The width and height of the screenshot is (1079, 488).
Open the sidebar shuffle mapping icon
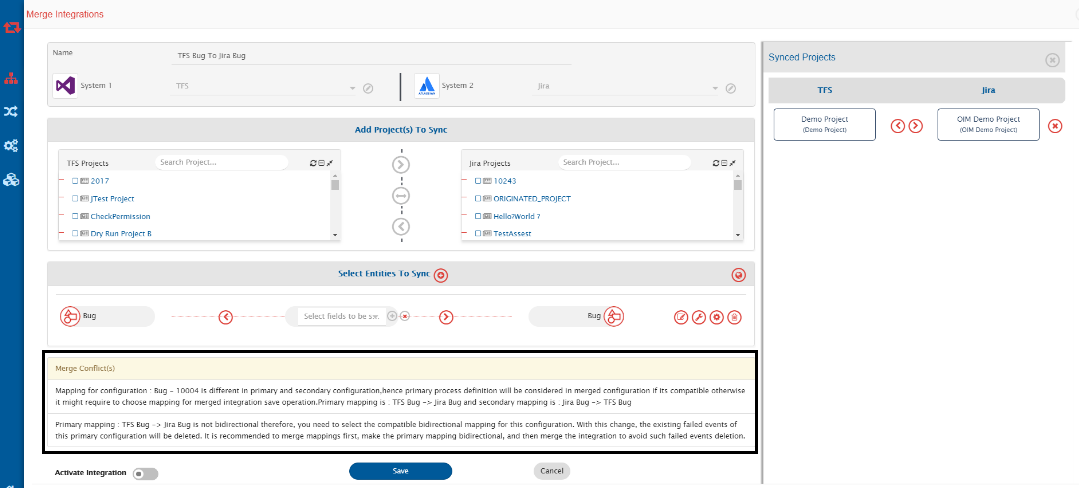click(x=11, y=112)
